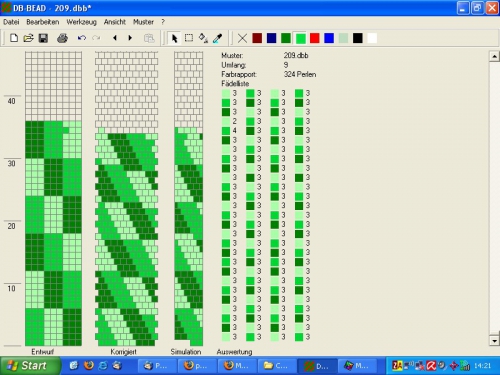This screenshot has width=500, height=375.
Task: Select the X empty-bead swatch
Action: point(242,38)
